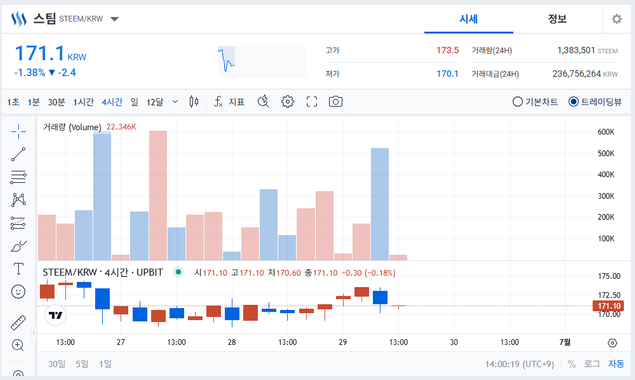The width and height of the screenshot is (635, 380).
Task: Click the green market status dot
Action: click(x=178, y=272)
